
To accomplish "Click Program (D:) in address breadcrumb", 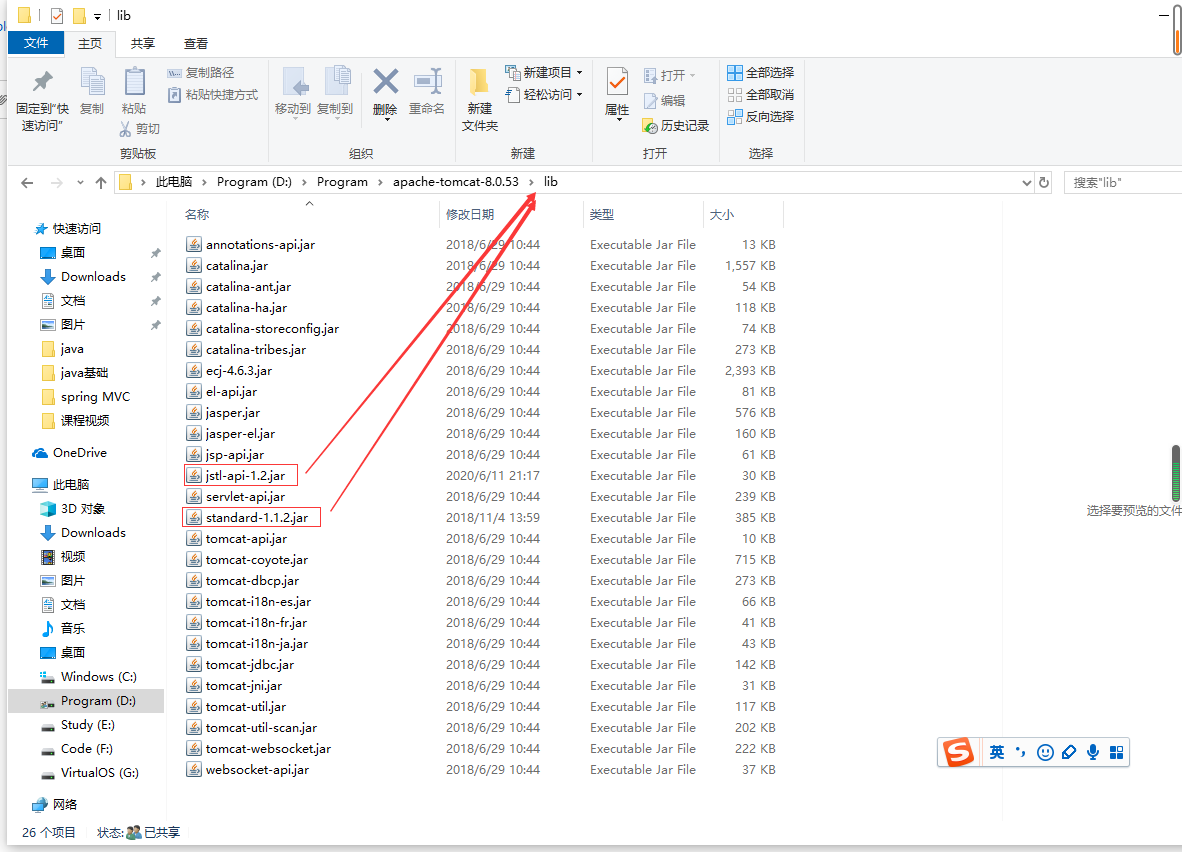I will pos(254,182).
